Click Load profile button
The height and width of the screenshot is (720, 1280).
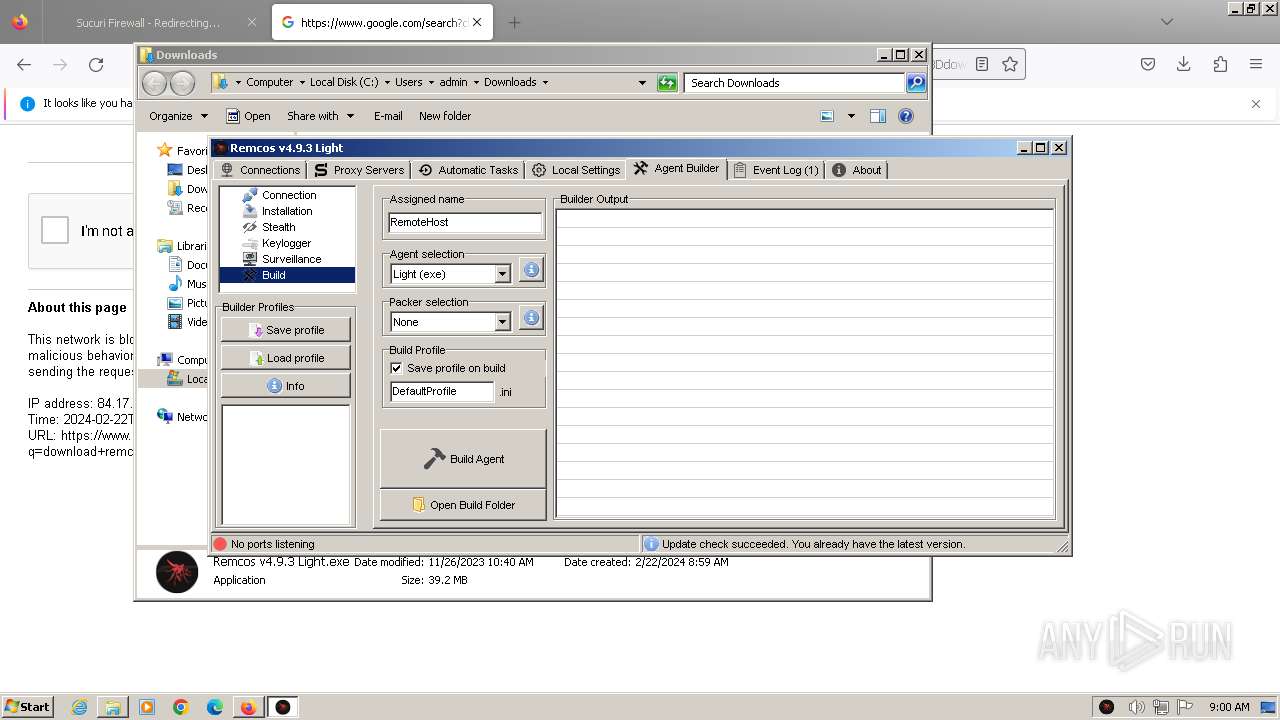(x=286, y=358)
